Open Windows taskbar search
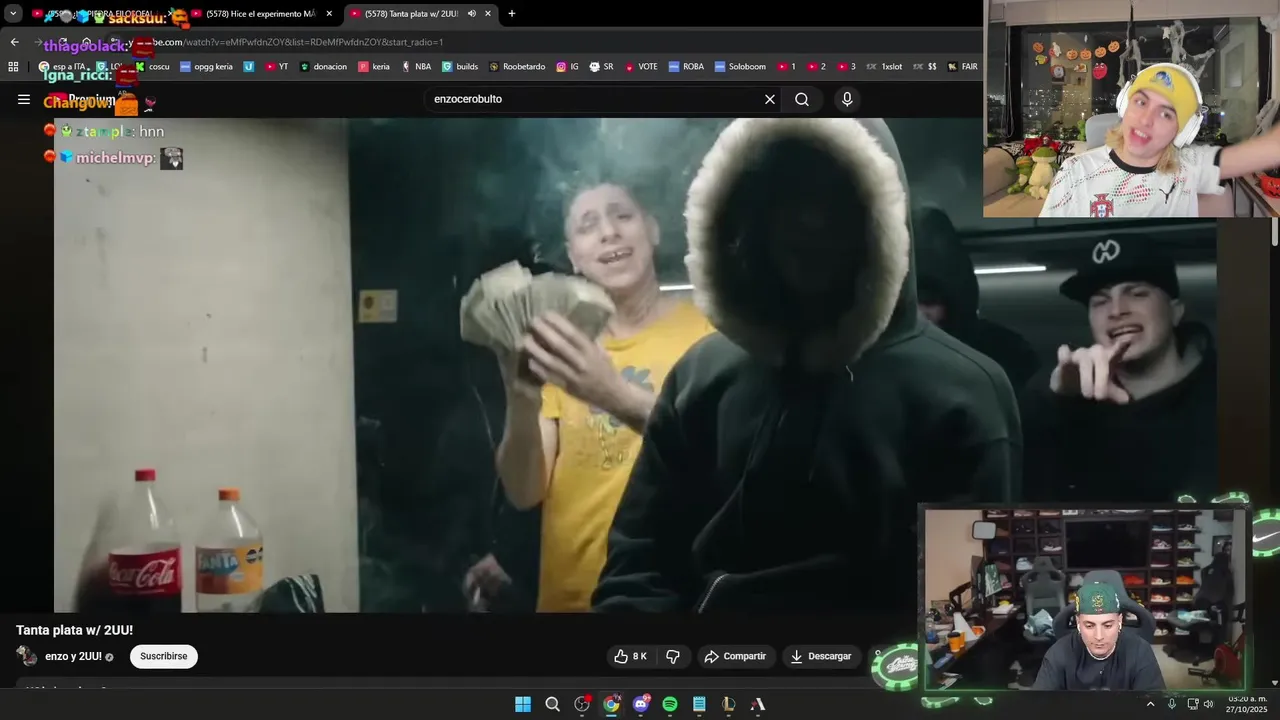The image size is (1280, 720). (552, 704)
